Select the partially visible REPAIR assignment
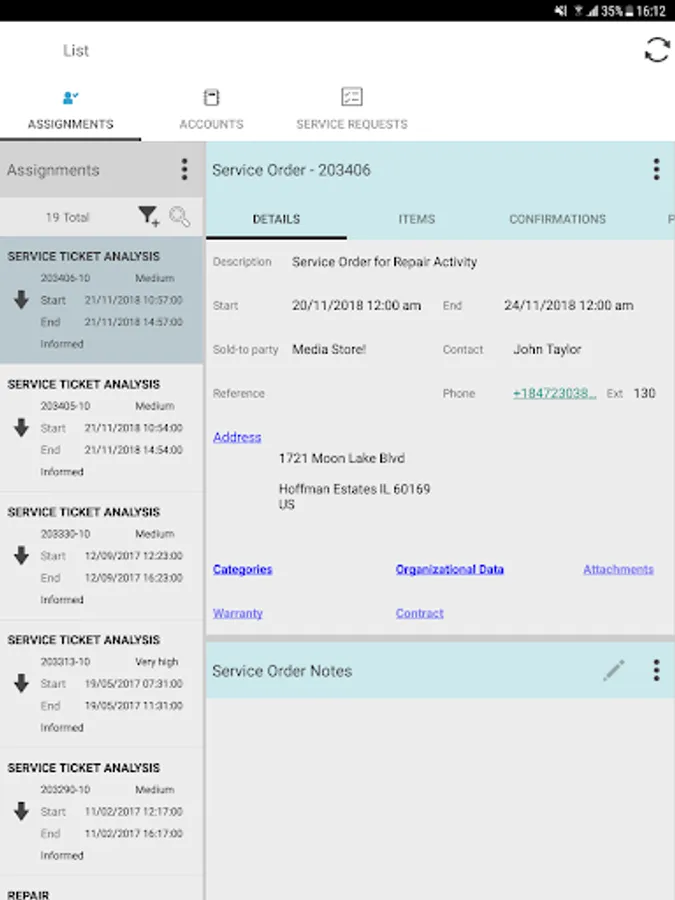This screenshot has height=900, width=675. click(102, 889)
